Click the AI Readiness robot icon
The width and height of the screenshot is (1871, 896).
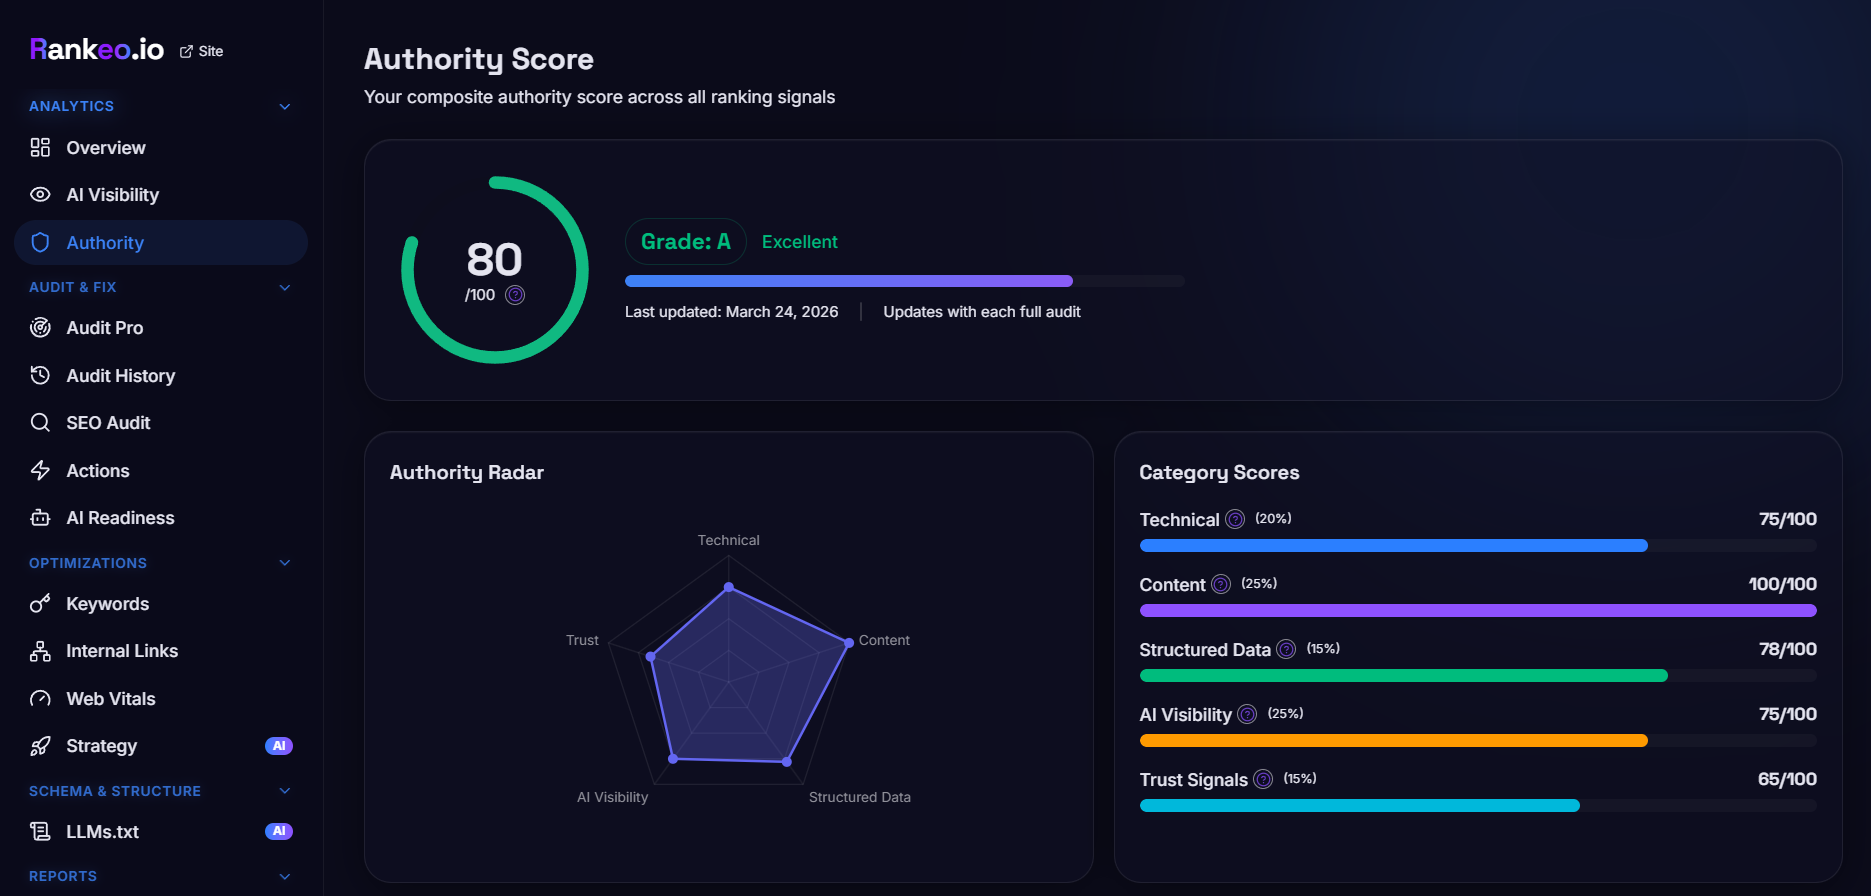[x=40, y=518]
